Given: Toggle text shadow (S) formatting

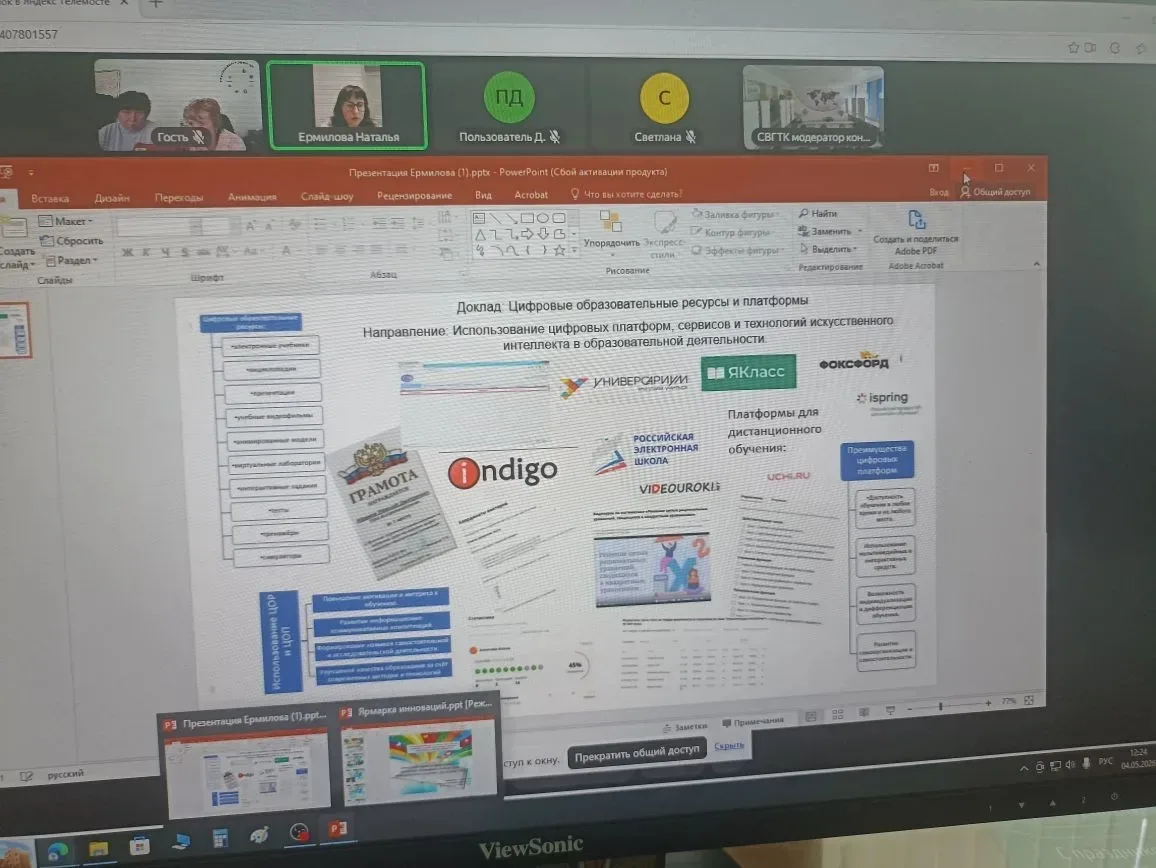Looking at the screenshot, I should click(x=184, y=252).
